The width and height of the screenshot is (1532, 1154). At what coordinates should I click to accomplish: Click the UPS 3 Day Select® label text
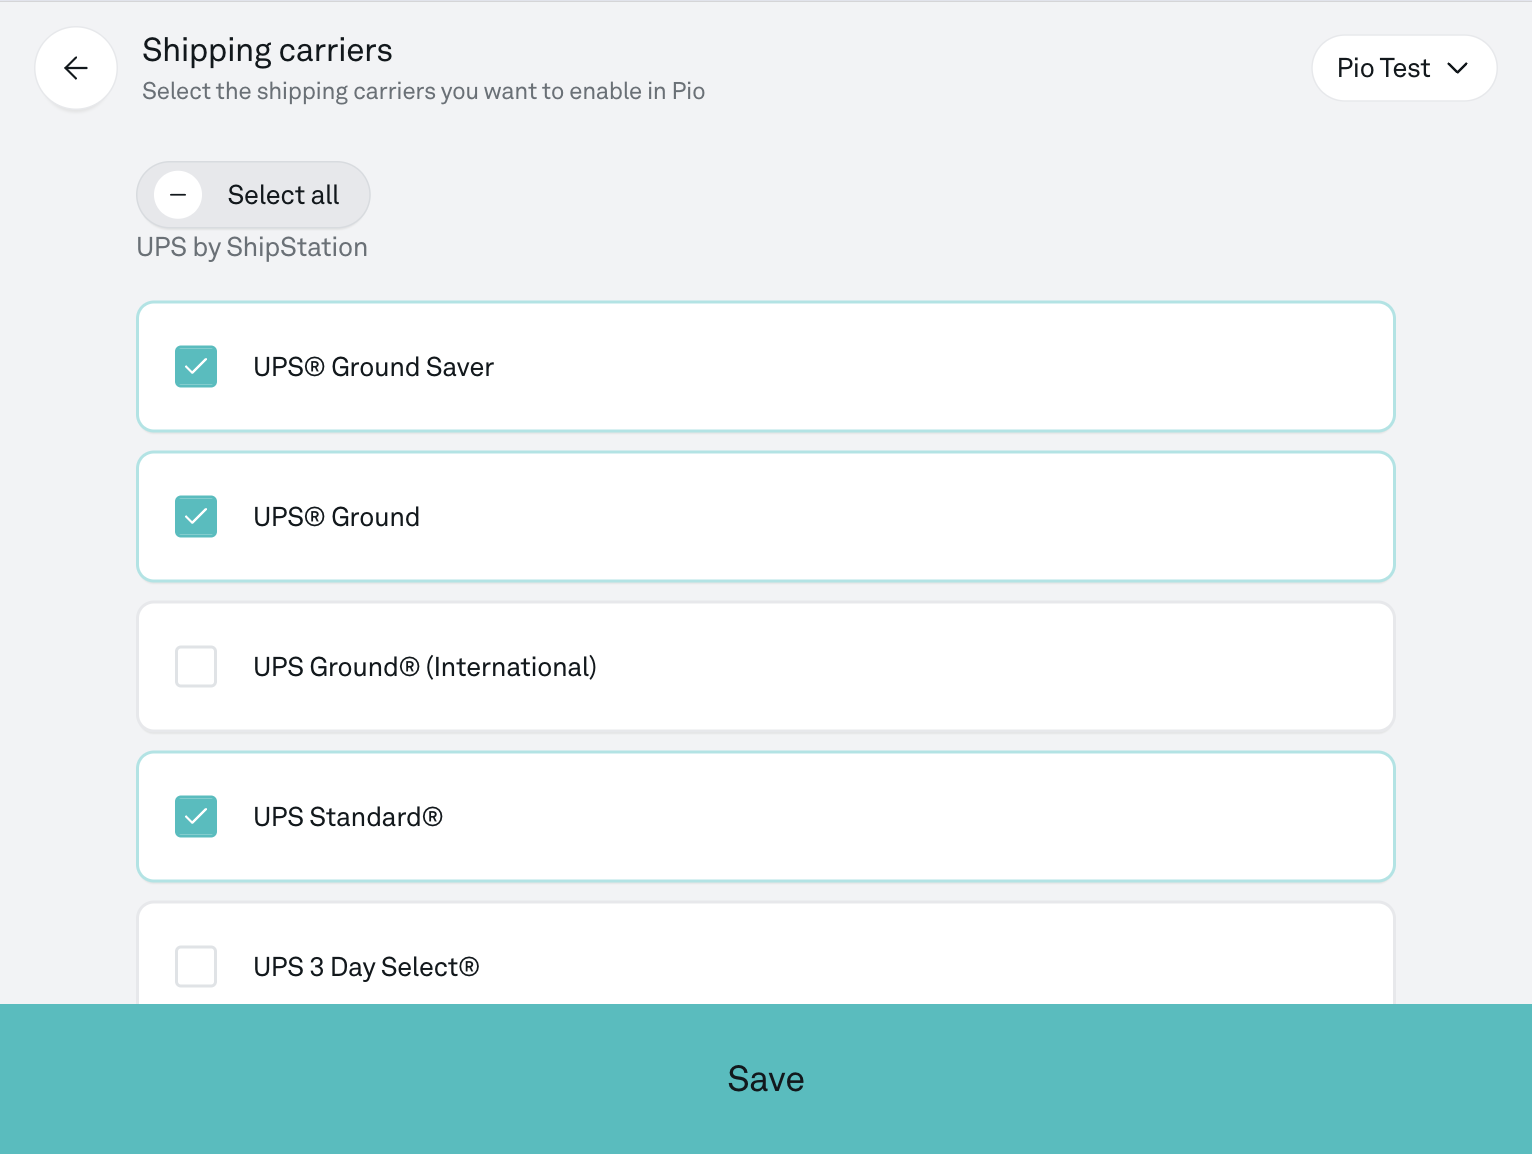click(x=366, y=967)
